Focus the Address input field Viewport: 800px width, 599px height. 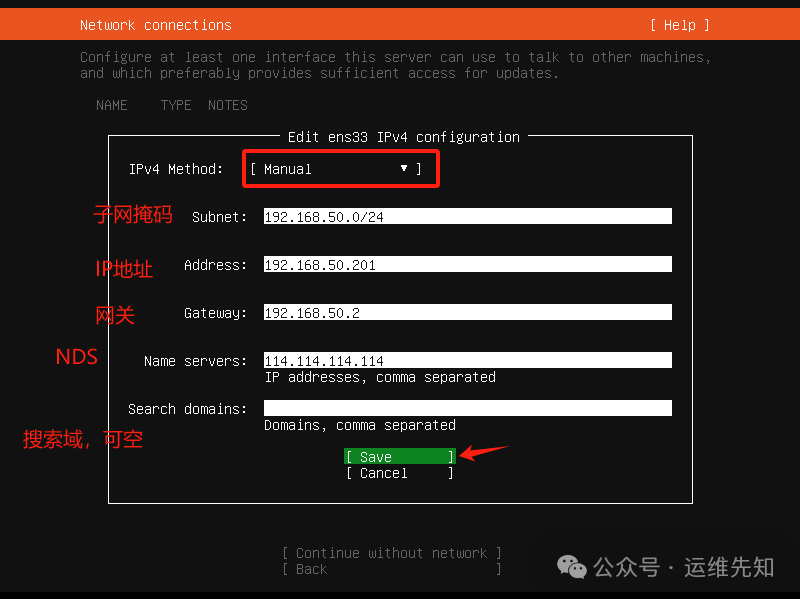[x=467, y=264]
